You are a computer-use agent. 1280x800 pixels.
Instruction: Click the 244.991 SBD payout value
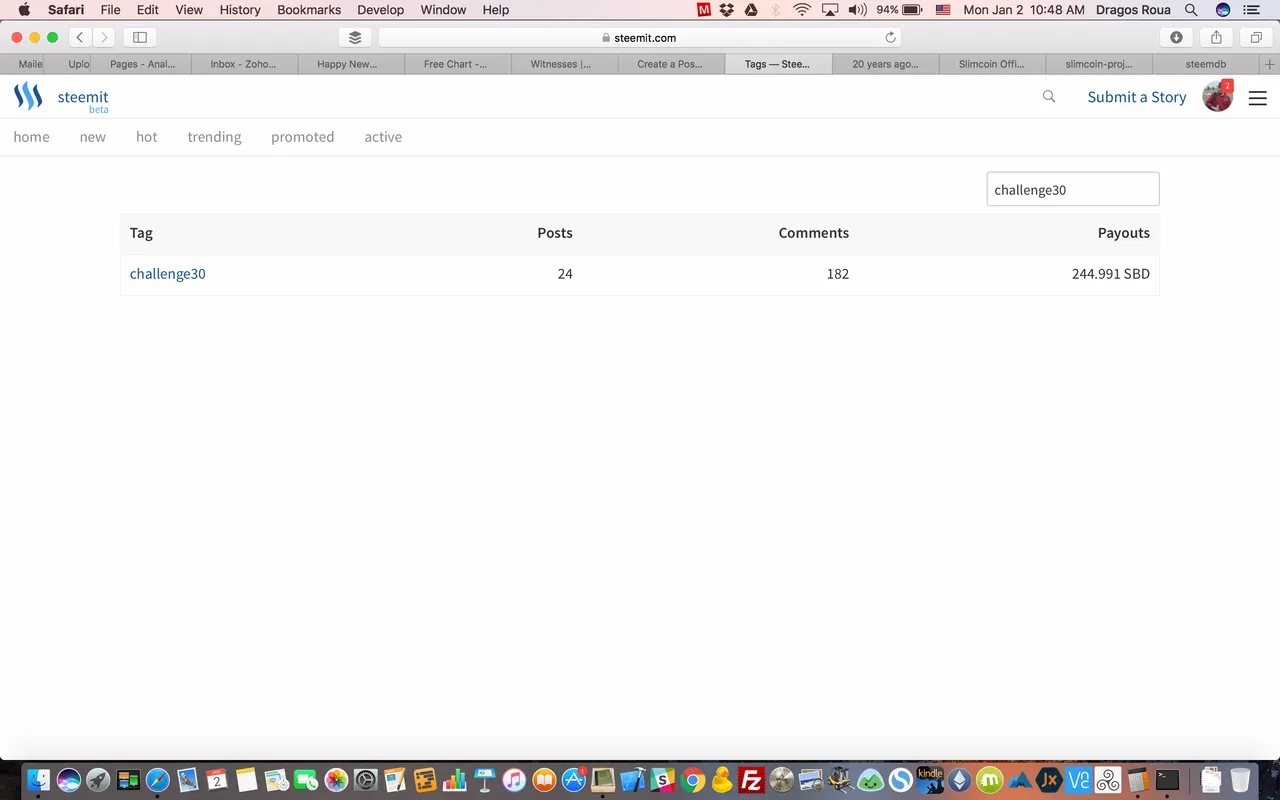click(x=1111, y=274)
